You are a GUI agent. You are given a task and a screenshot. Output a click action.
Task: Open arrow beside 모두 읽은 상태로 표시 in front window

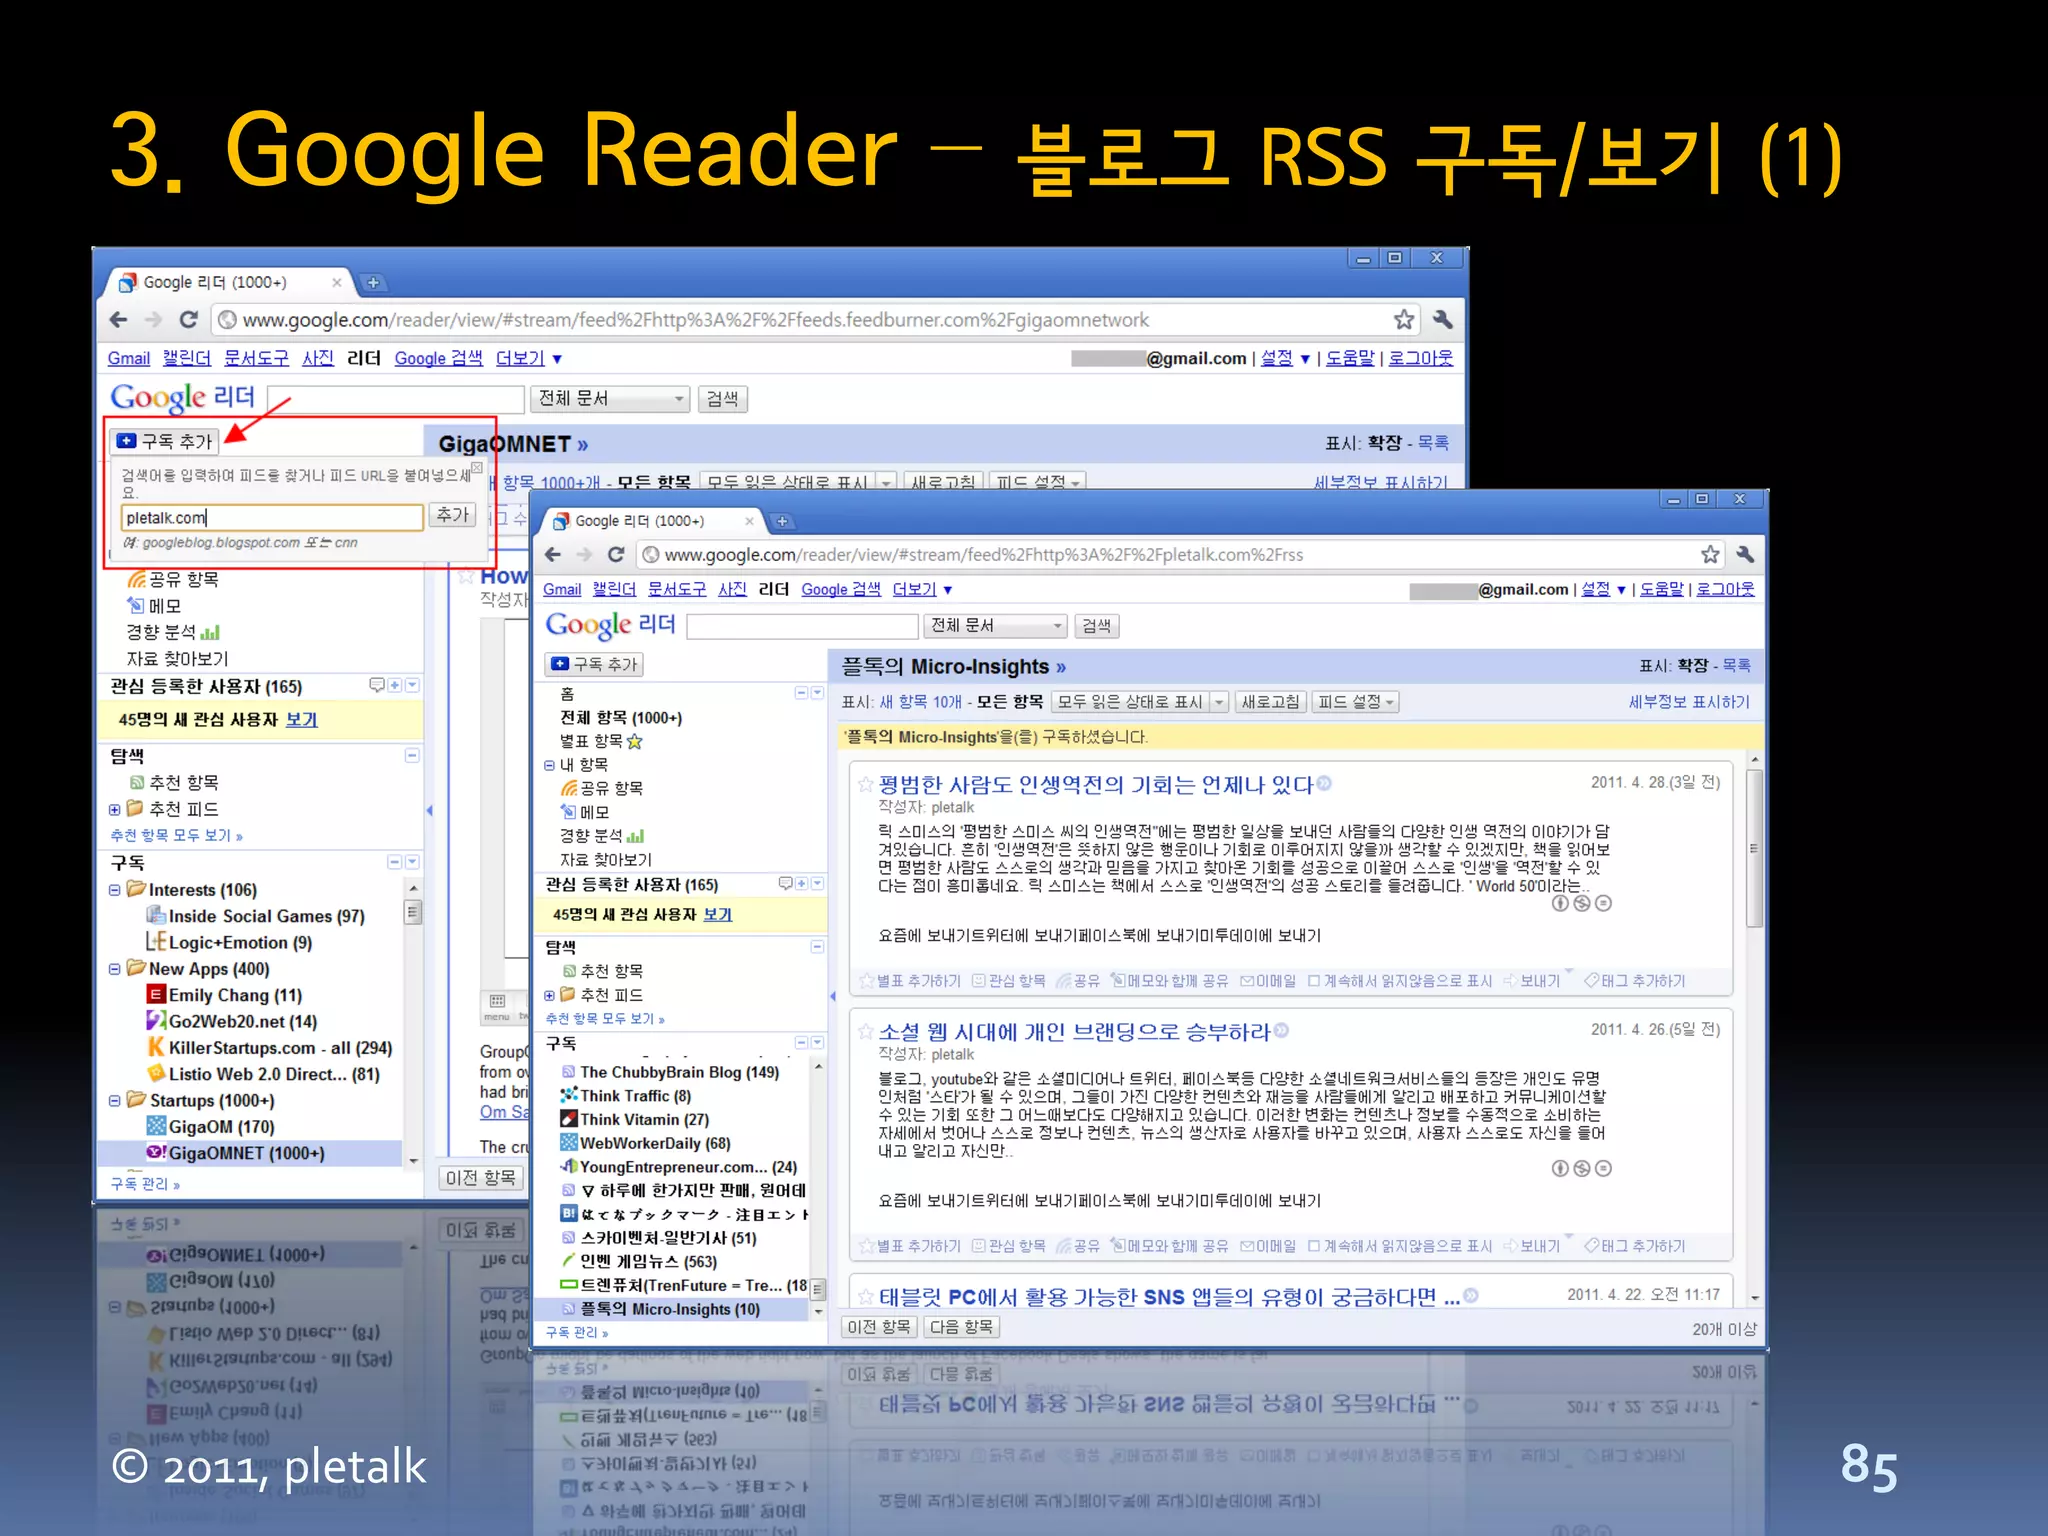click(1219, 702)
